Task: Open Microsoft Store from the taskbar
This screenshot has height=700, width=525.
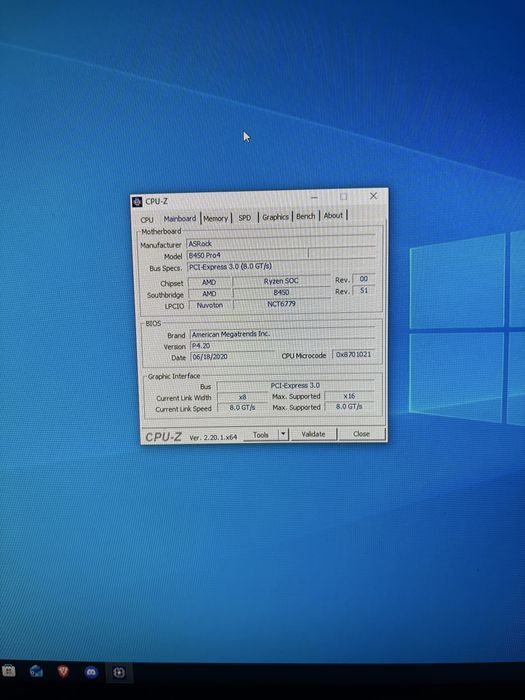Action: click(8, 671)
